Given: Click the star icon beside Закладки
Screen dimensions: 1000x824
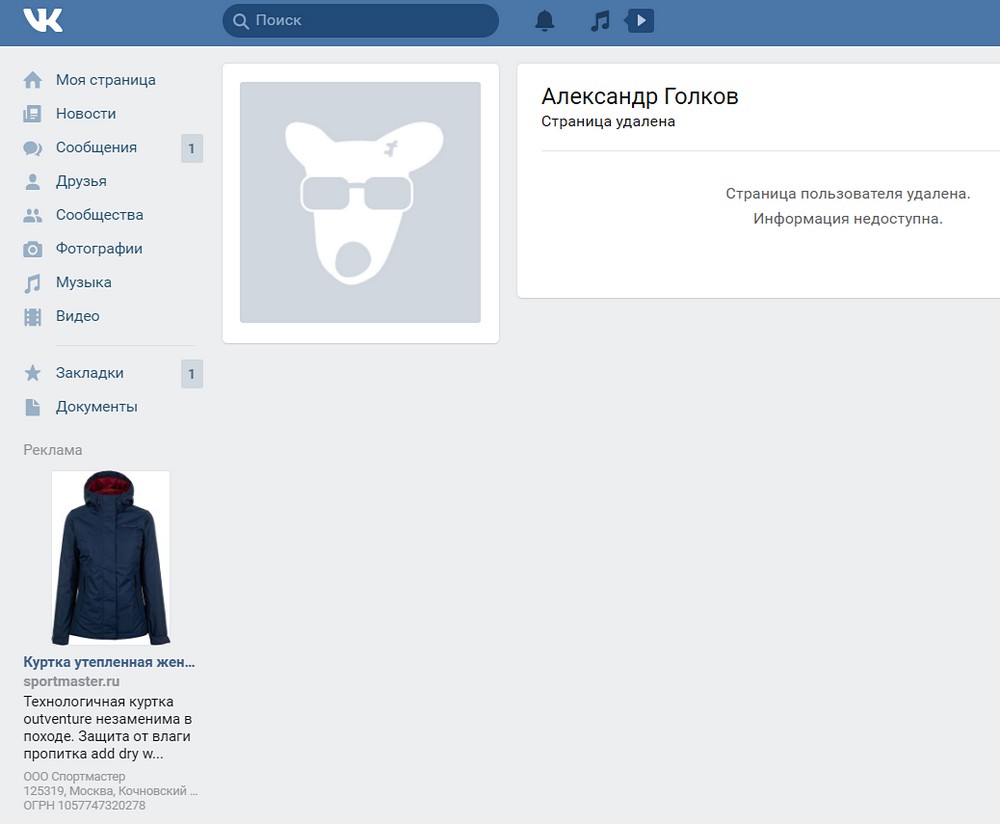Looking at the screenshot, I should click(x=33, y=373).
